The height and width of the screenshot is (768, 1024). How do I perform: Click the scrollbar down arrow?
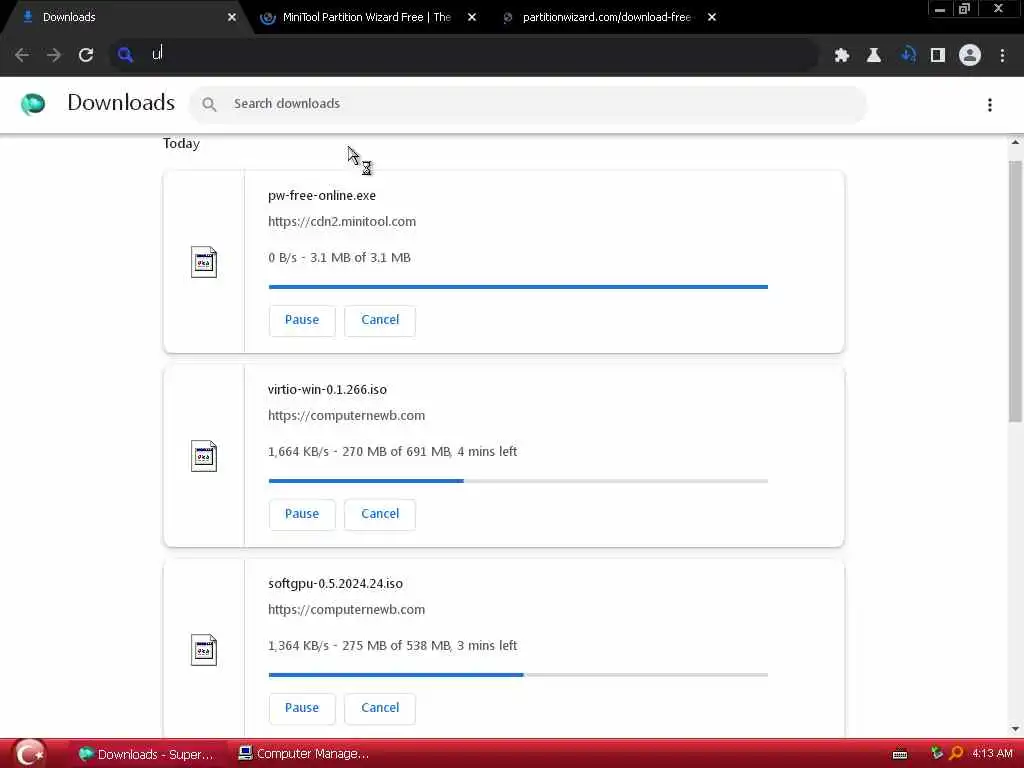[x=1015, y=729]
